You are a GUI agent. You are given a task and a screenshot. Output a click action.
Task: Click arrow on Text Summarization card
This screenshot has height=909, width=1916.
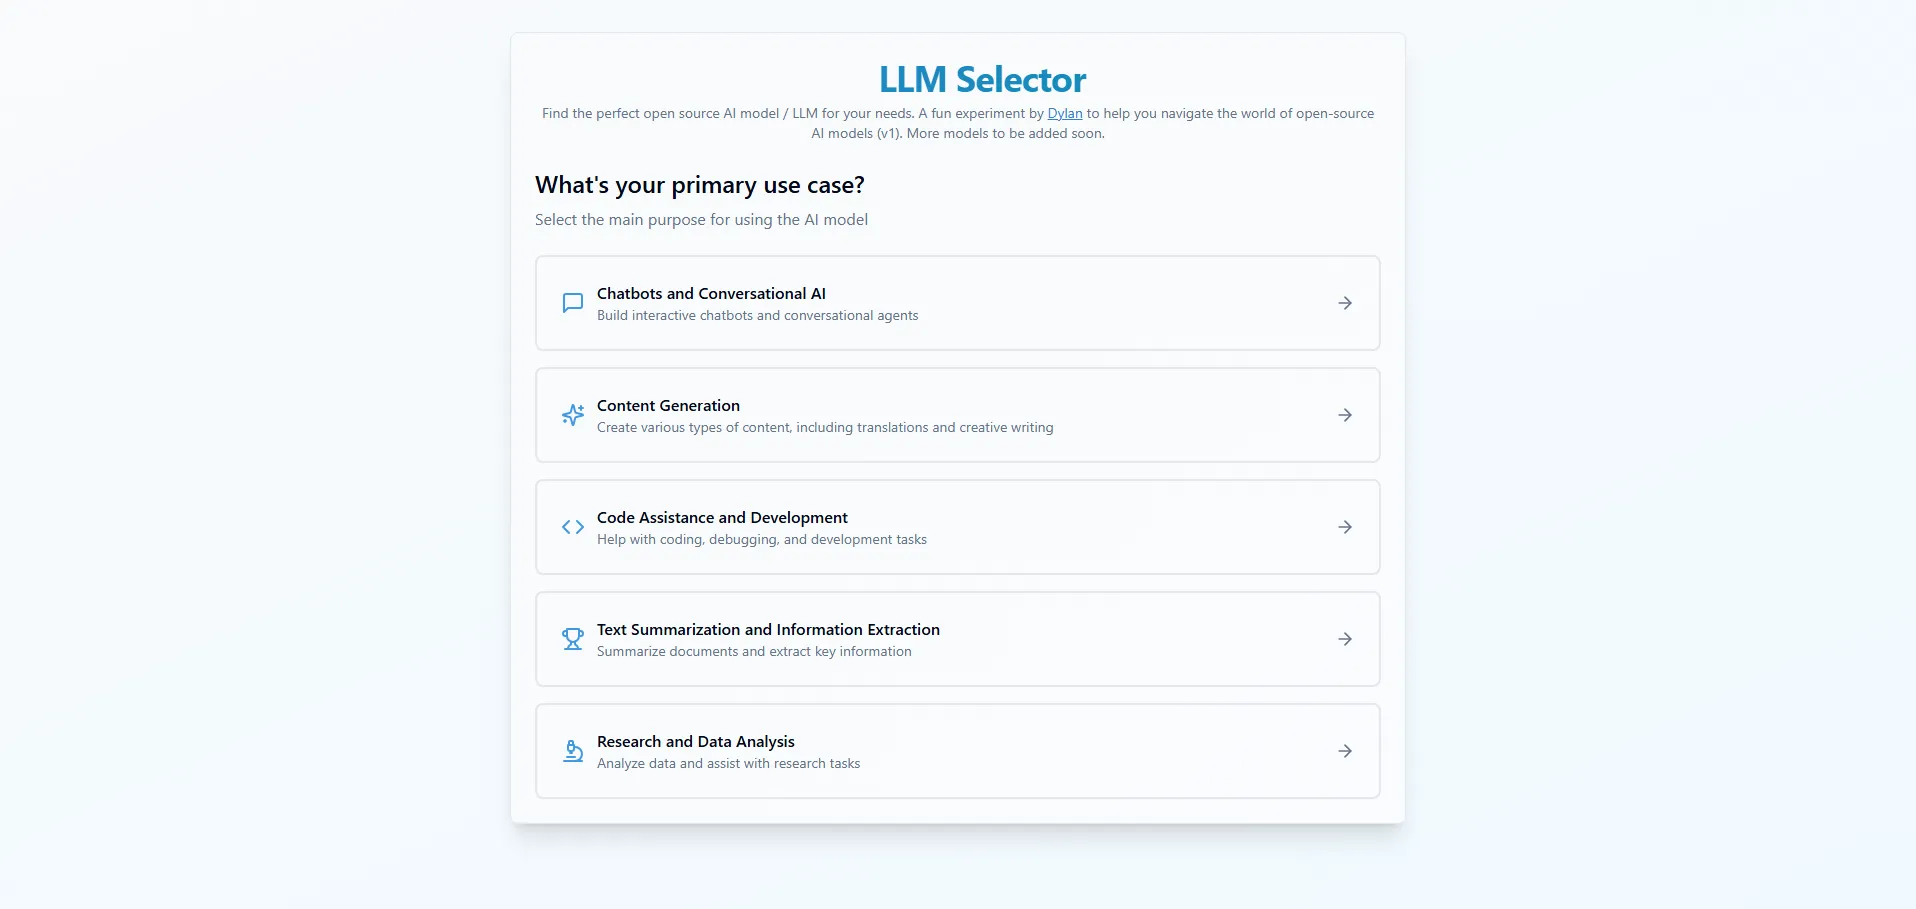pos(1345,639)
